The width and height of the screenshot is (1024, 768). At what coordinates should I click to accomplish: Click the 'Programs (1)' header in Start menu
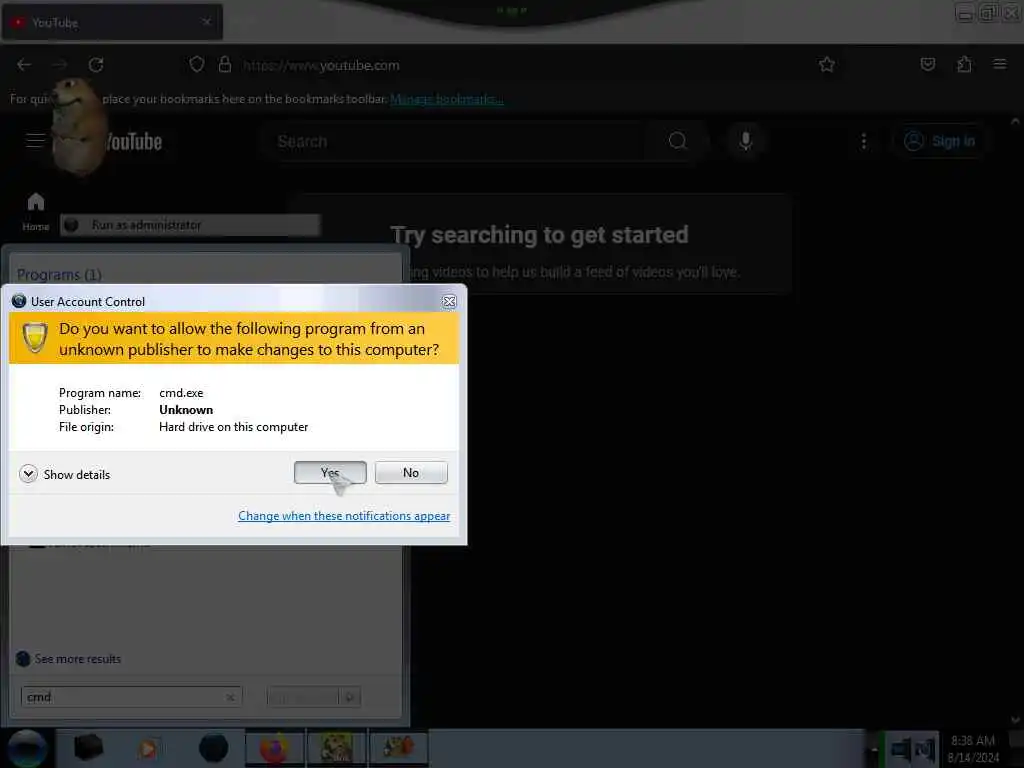pos(59,274)
